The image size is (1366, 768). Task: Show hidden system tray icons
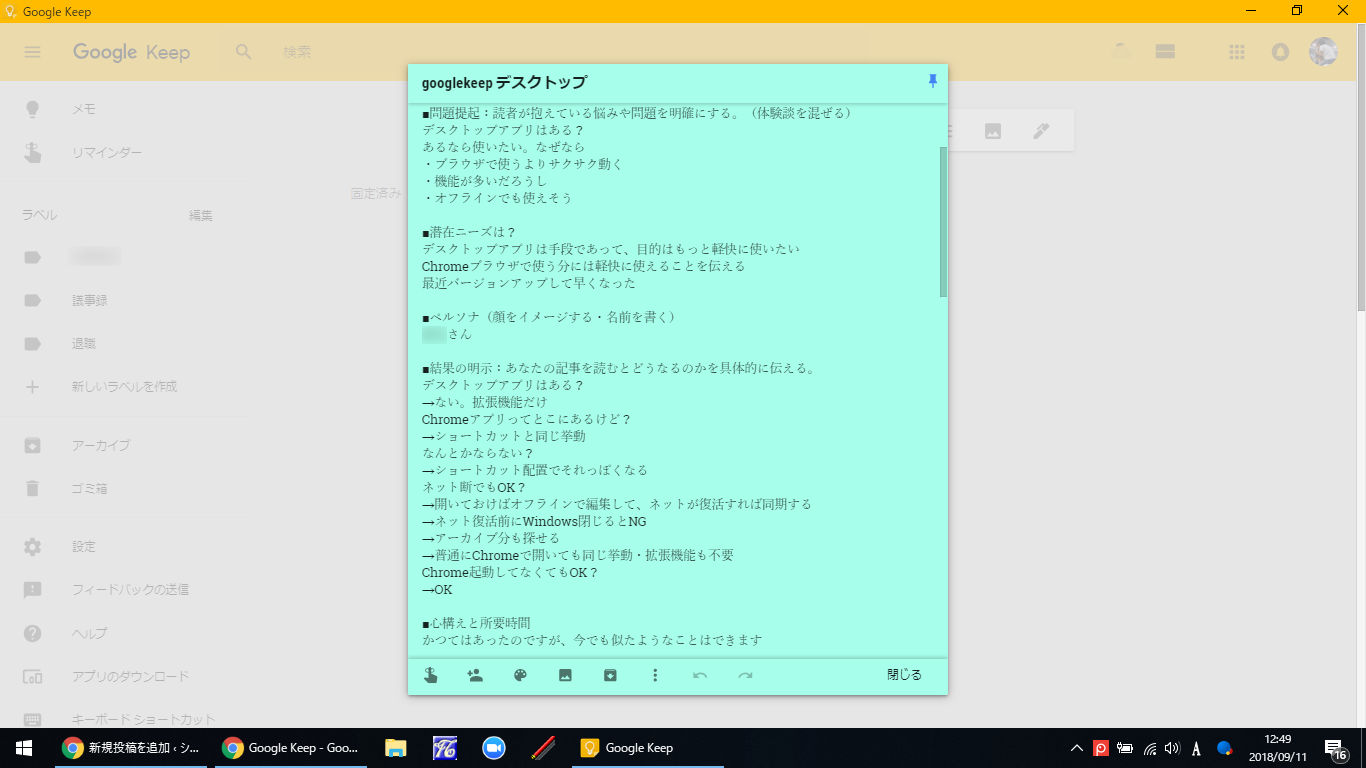pyautogui.click(x=1076, y=747)
